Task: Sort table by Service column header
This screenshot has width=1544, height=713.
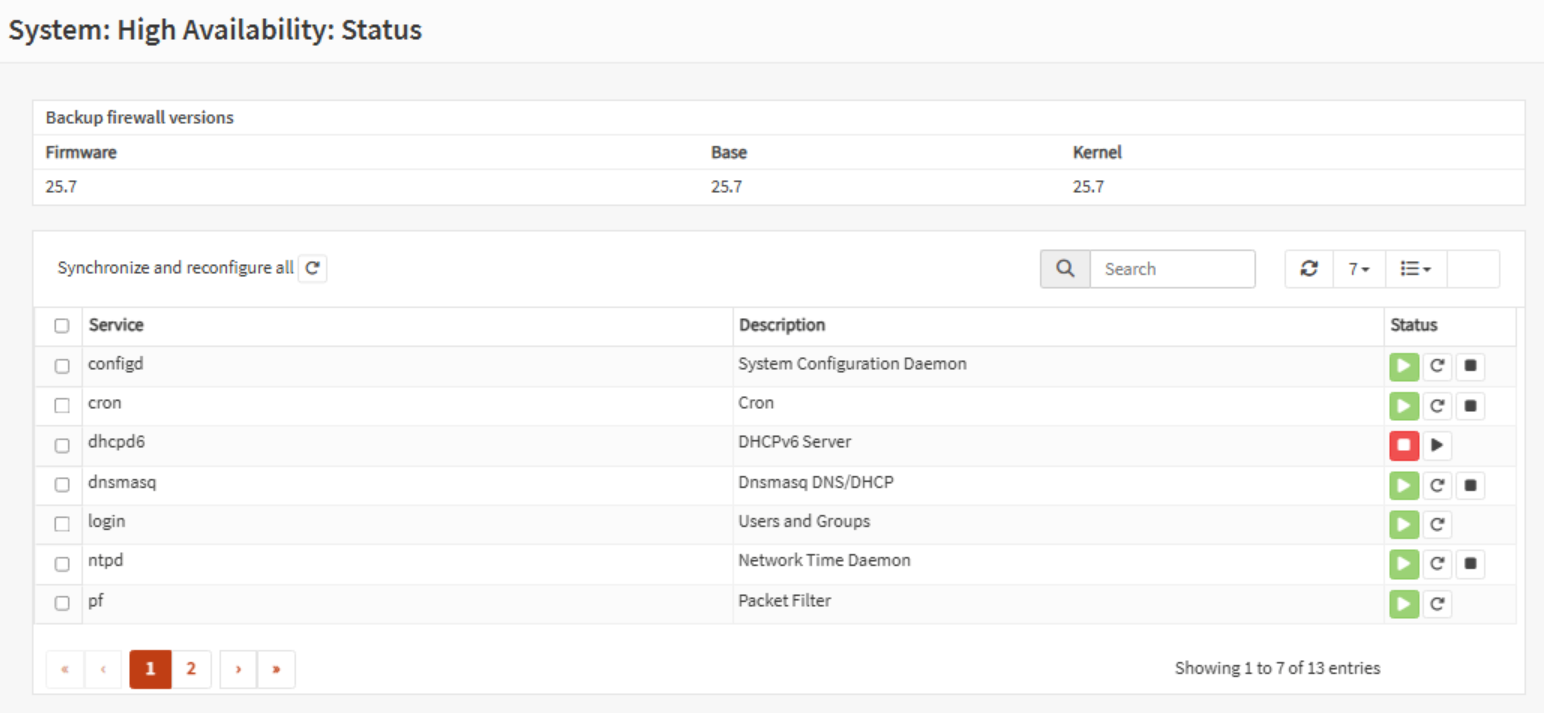Action: pyautogui.click(x=116, y=325)
